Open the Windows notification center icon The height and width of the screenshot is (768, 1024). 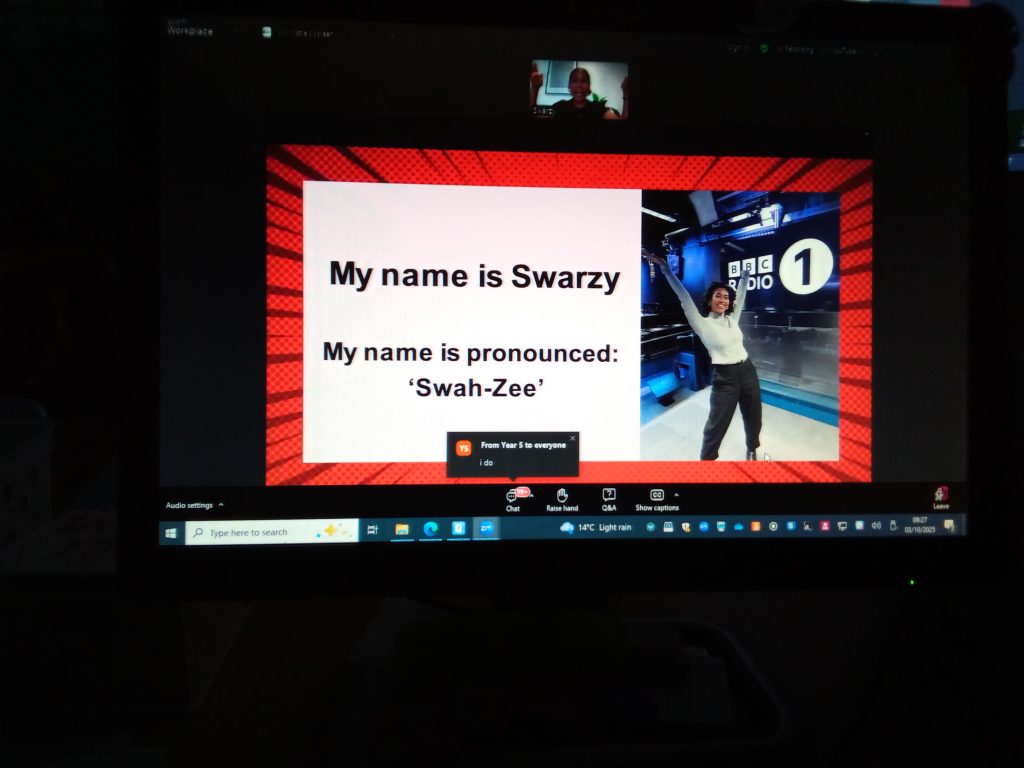tap(949, 525)
